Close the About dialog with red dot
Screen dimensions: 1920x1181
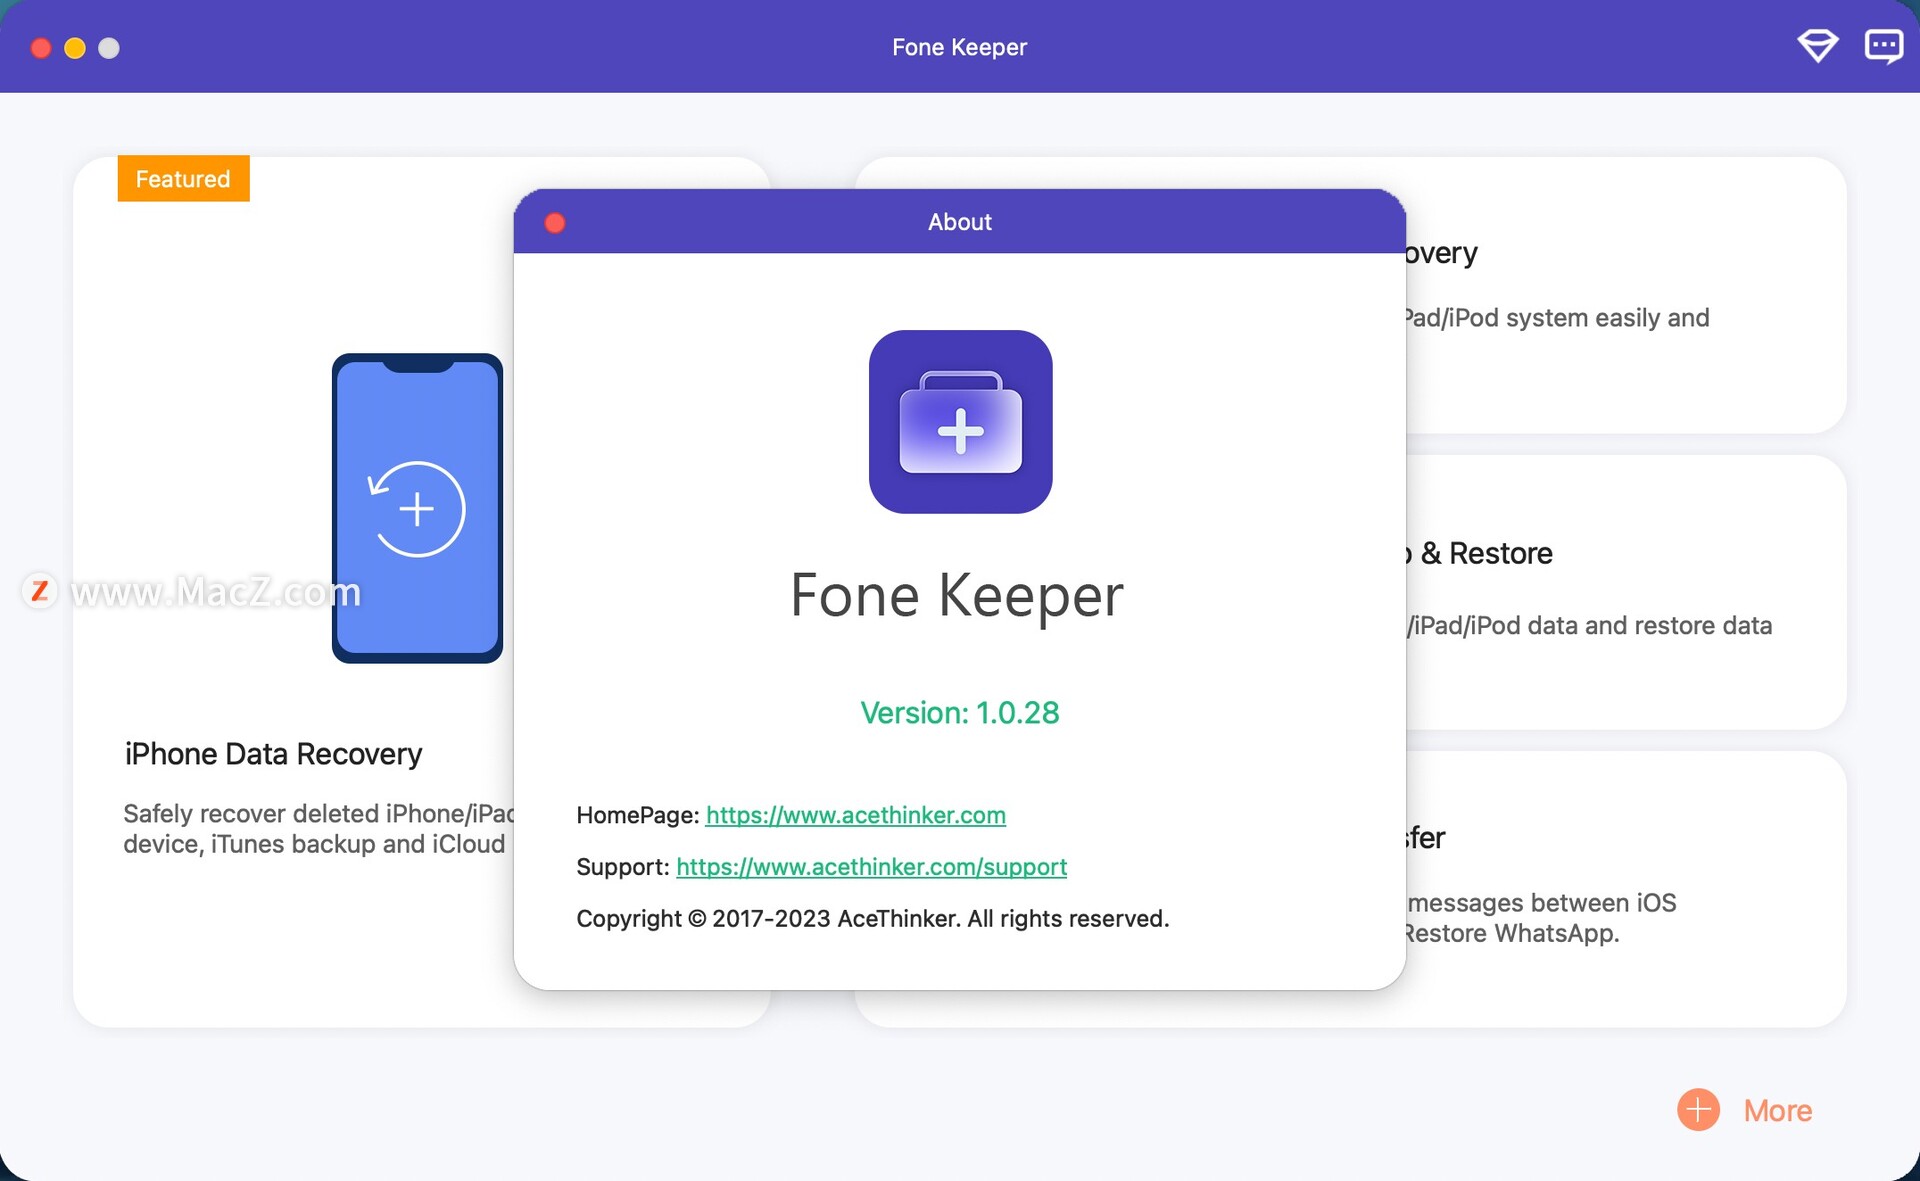pos(555,222)
